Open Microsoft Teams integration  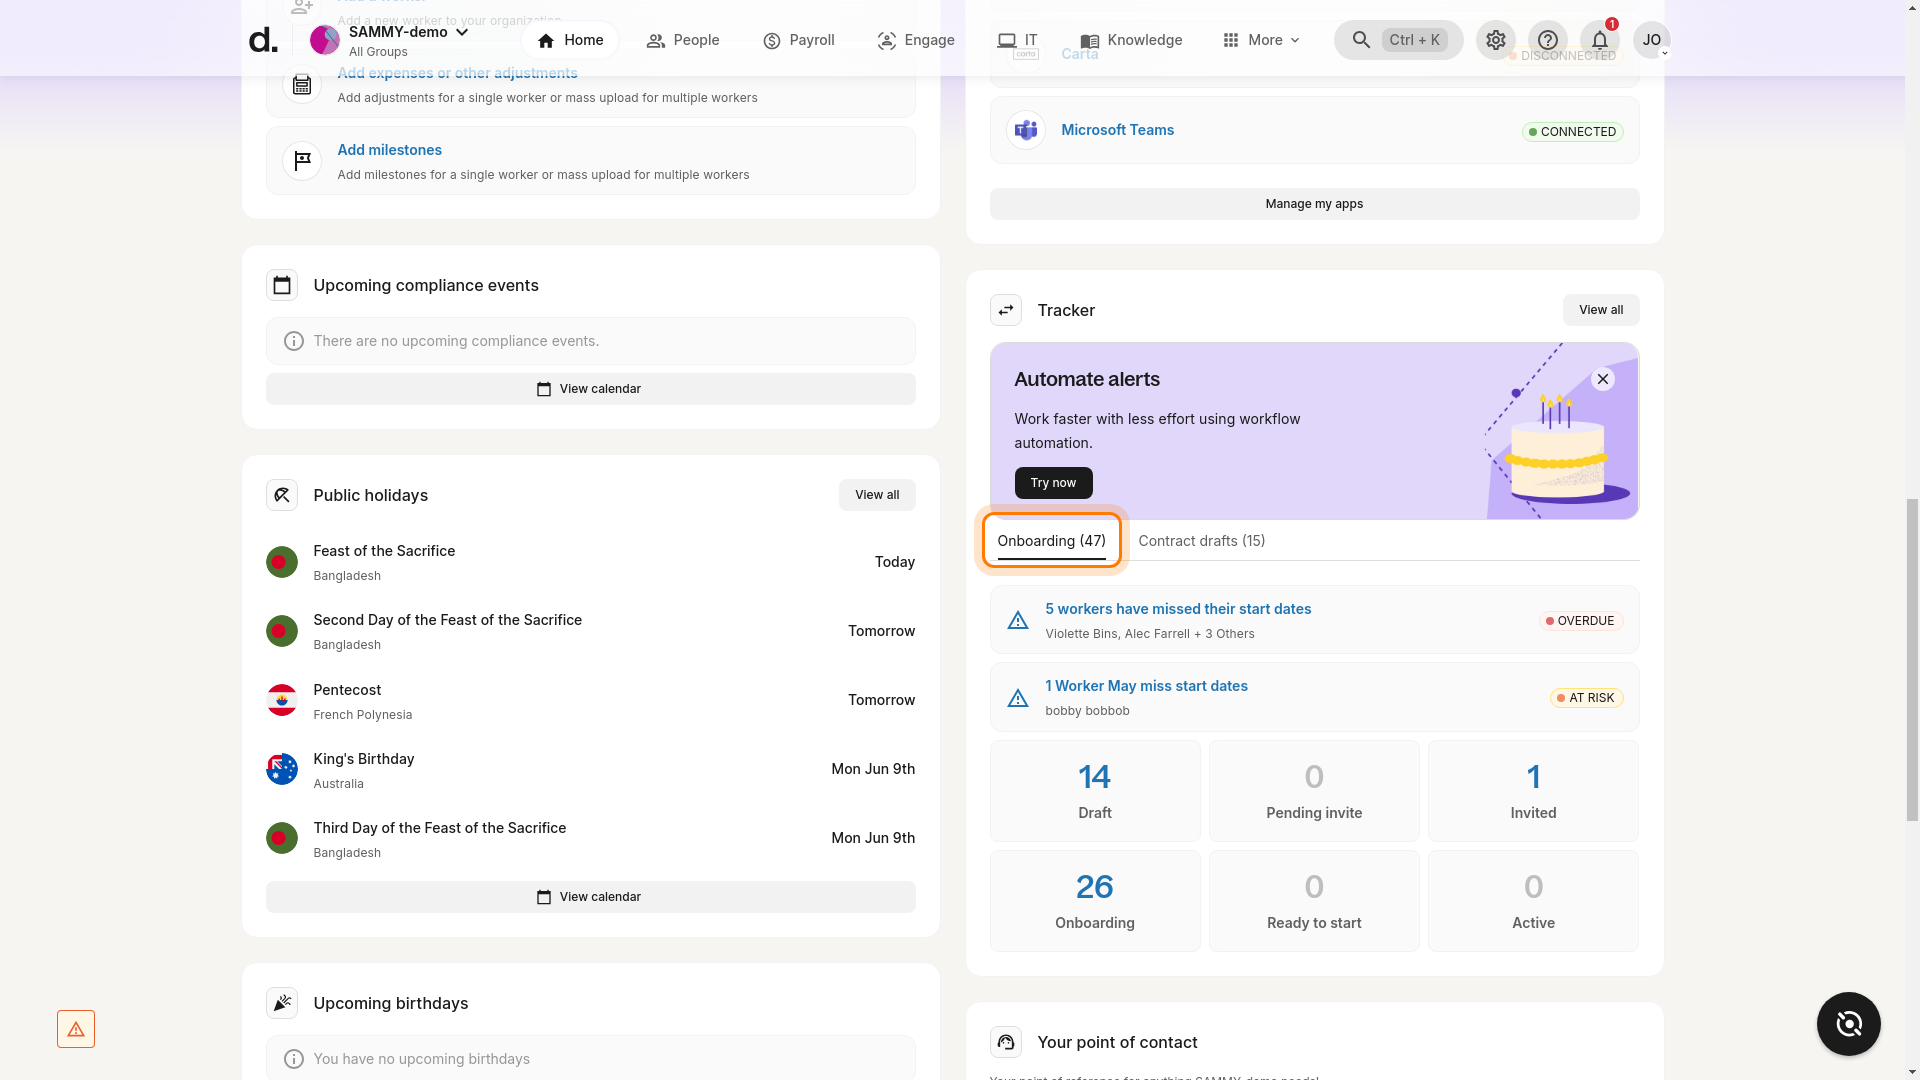[x=1117, y=130]
